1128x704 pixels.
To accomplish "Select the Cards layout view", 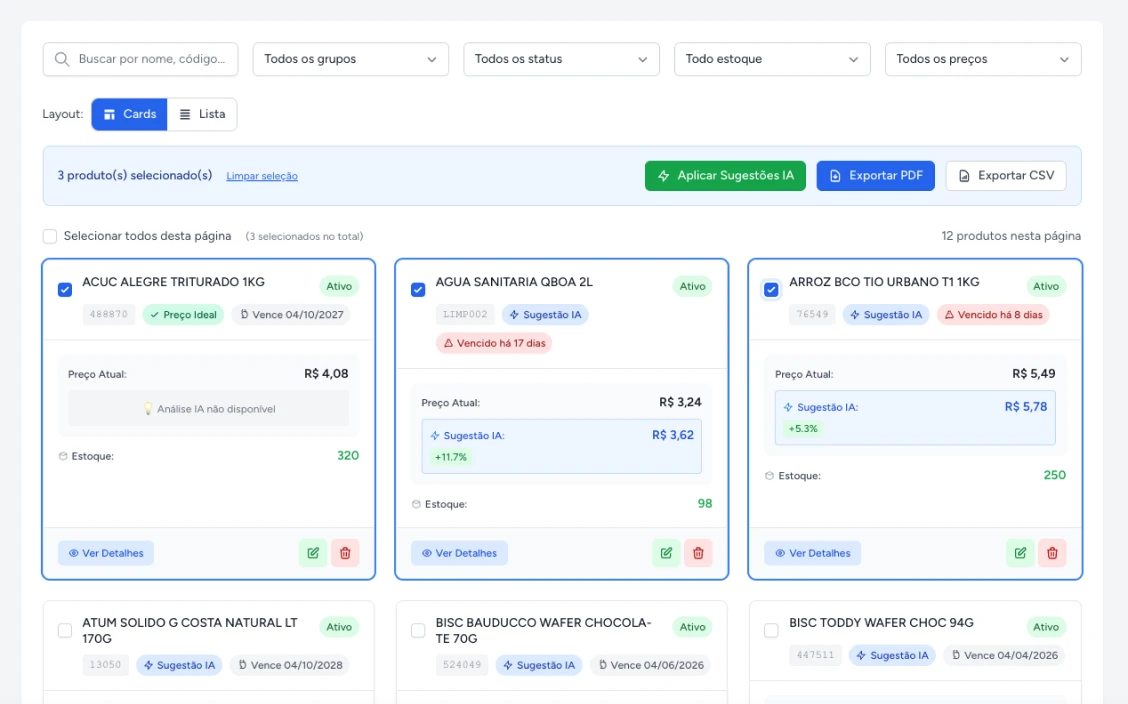I will (129, 114).
